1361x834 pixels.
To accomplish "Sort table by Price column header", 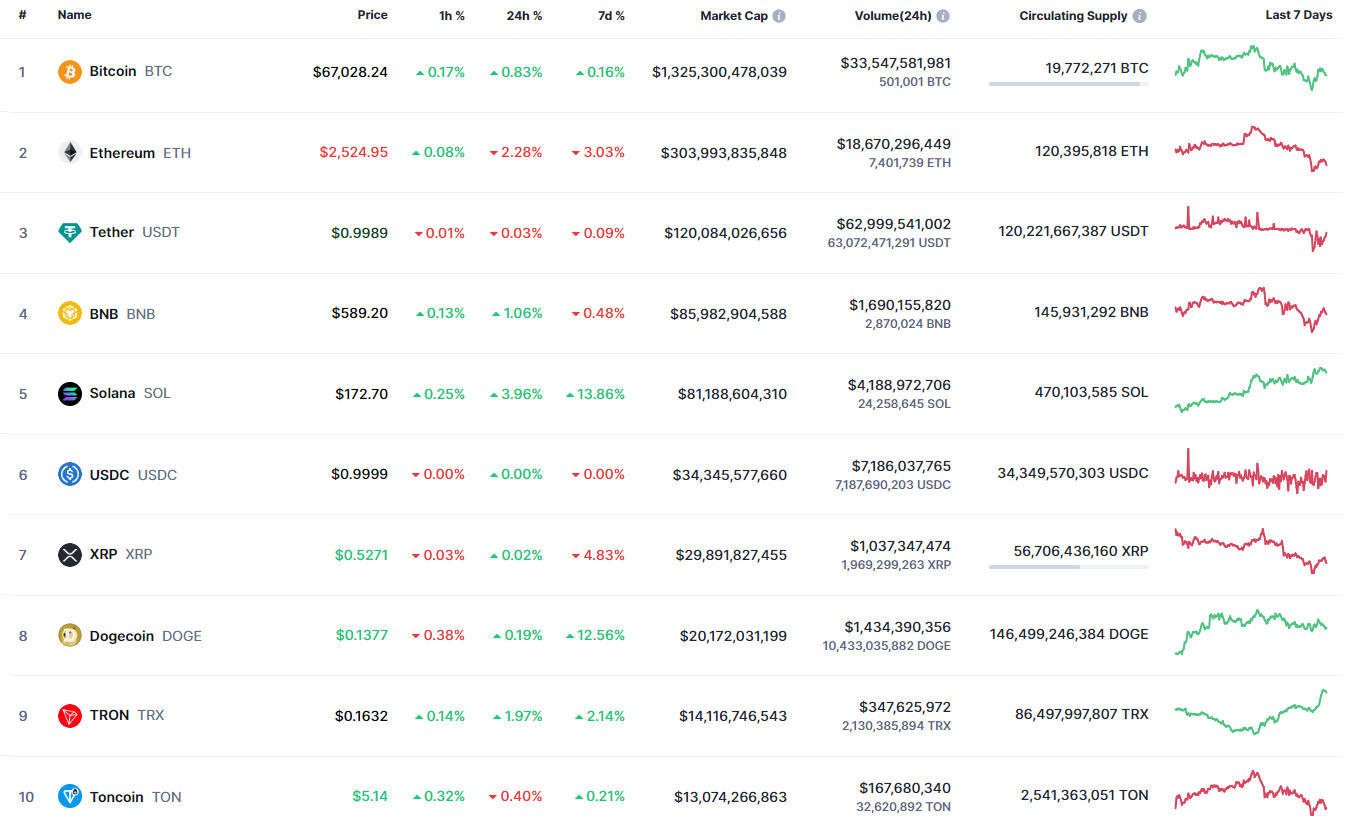I will [x=372, y=16].
